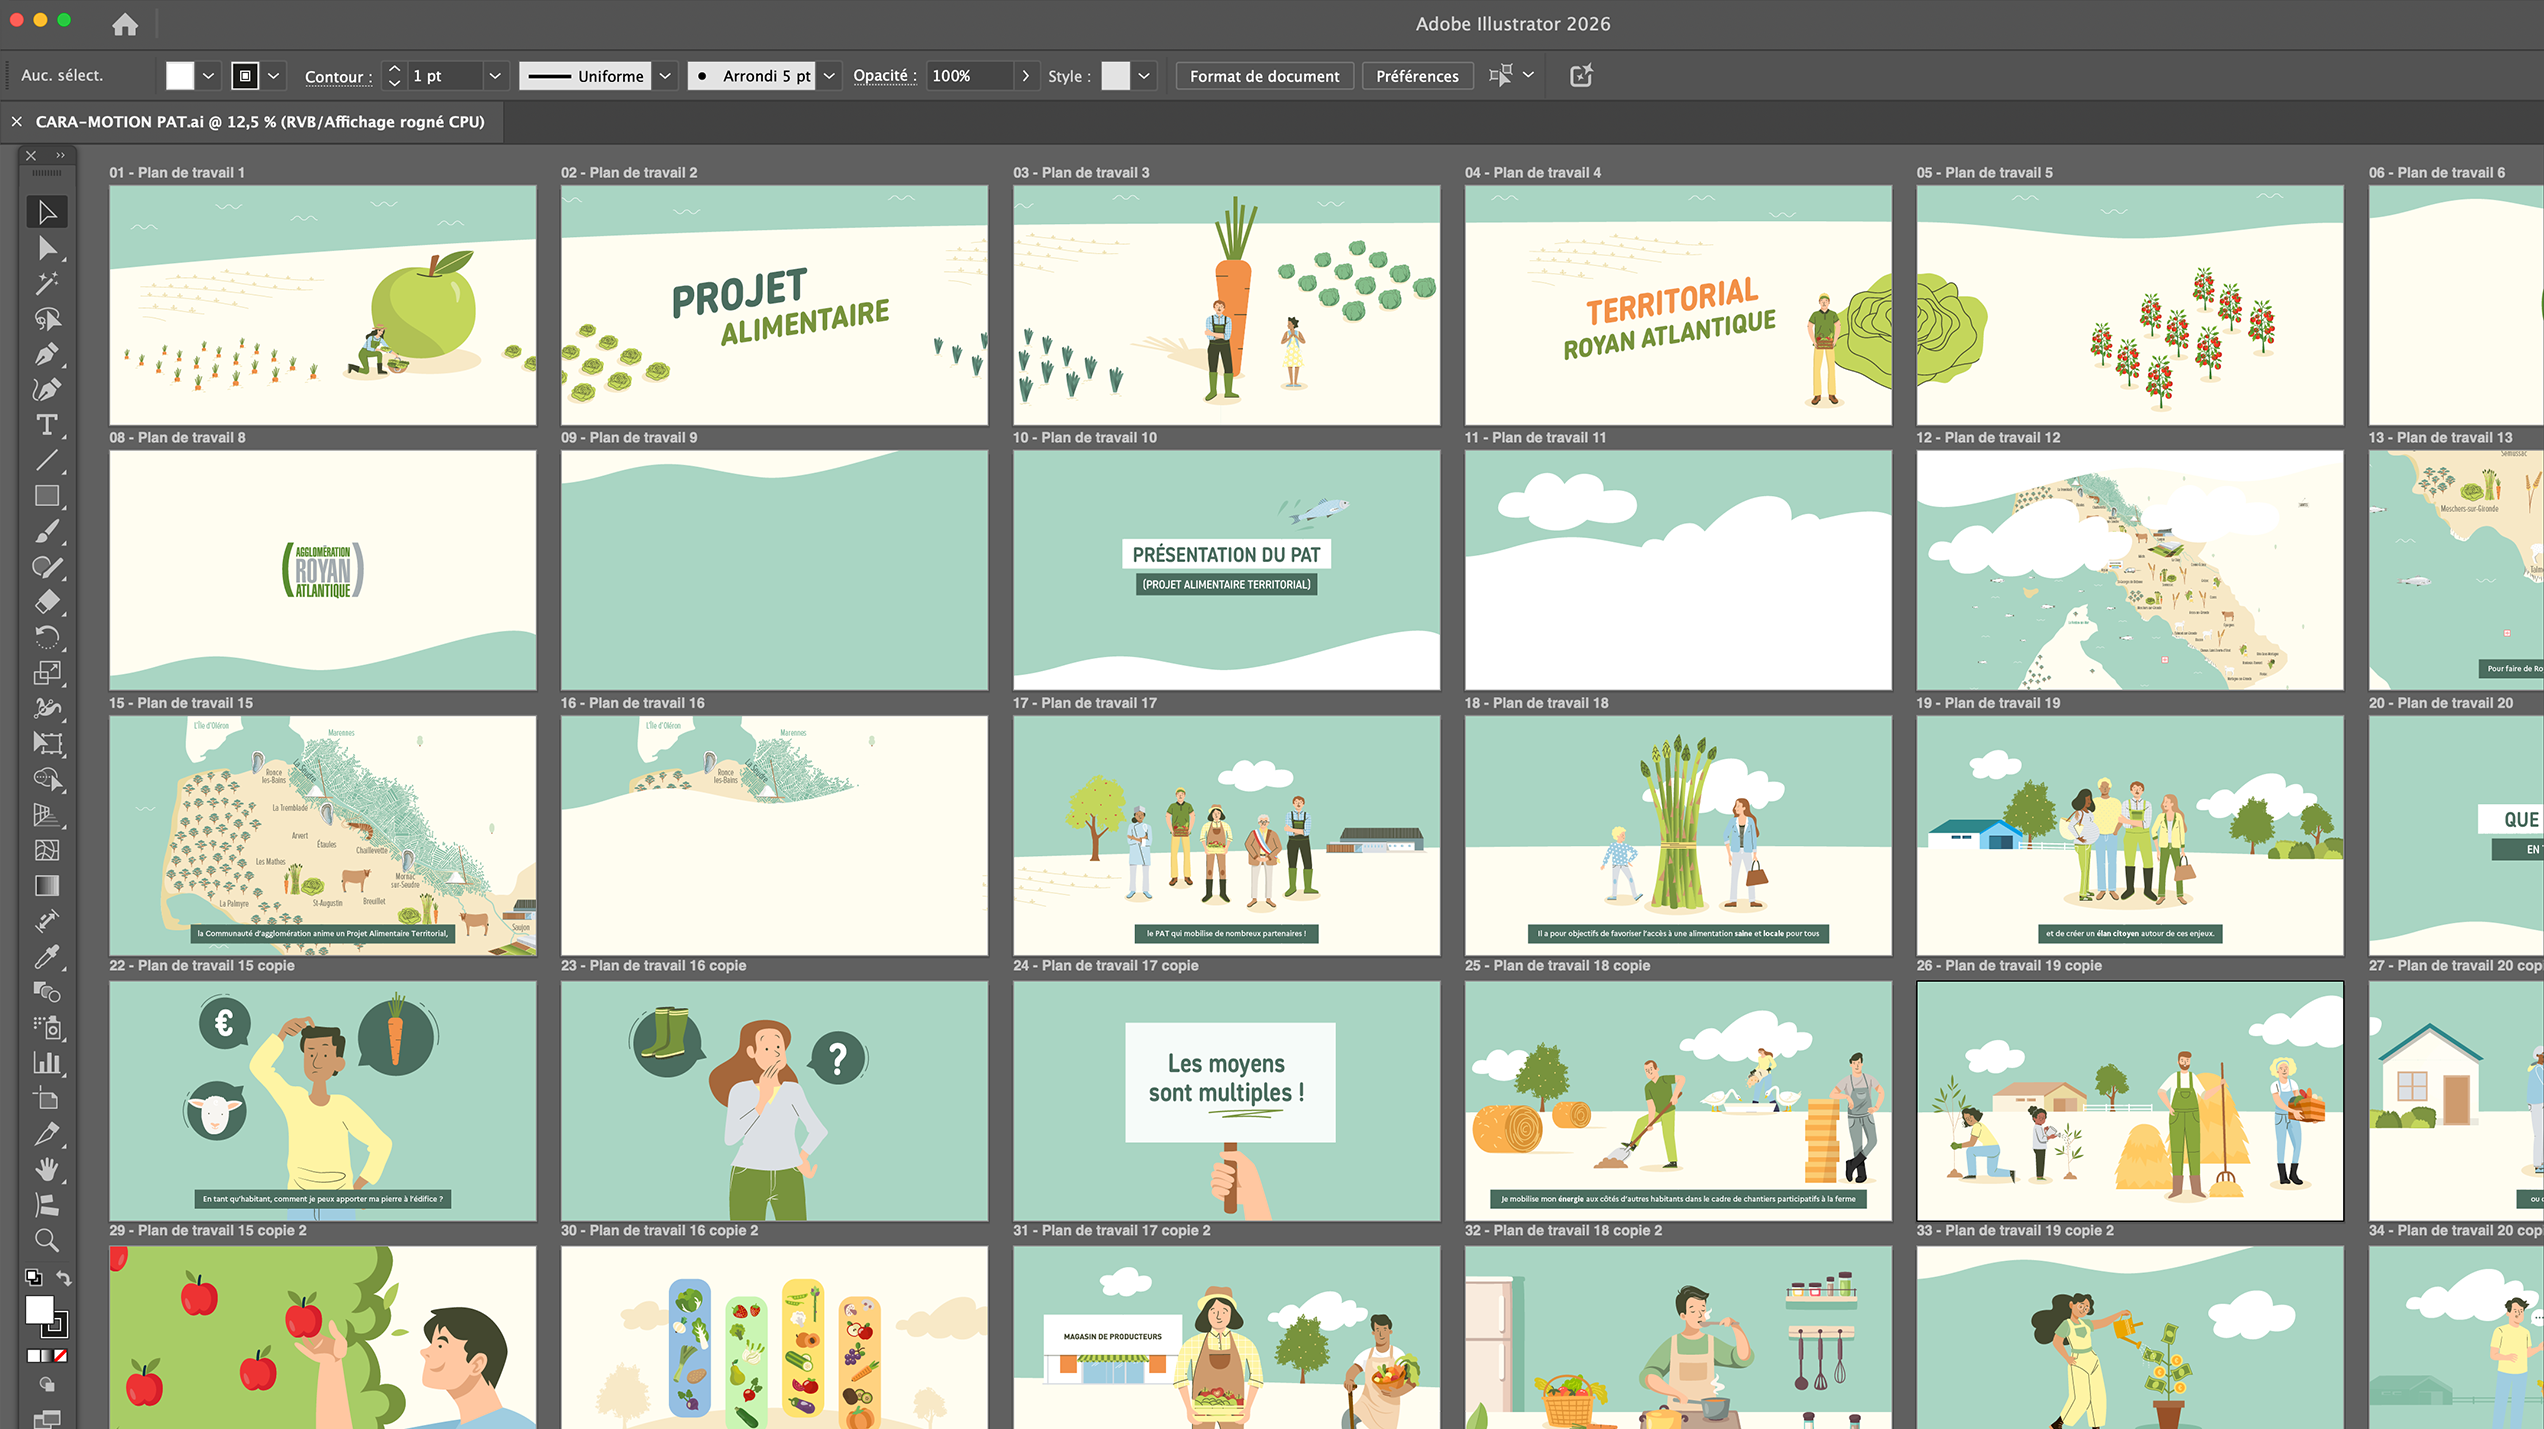
Task: Select the Eyedropper tool
Action: [x=46, y=957]
